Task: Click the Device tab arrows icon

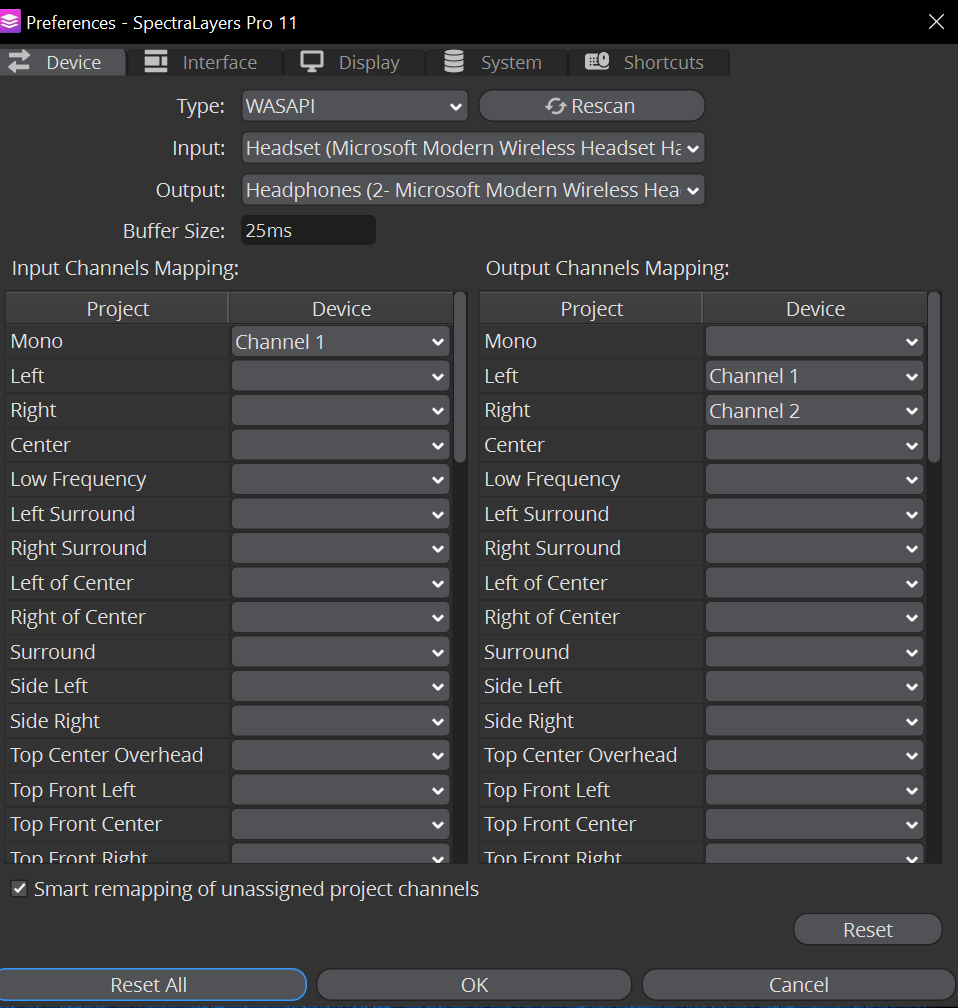Action: 19,62
